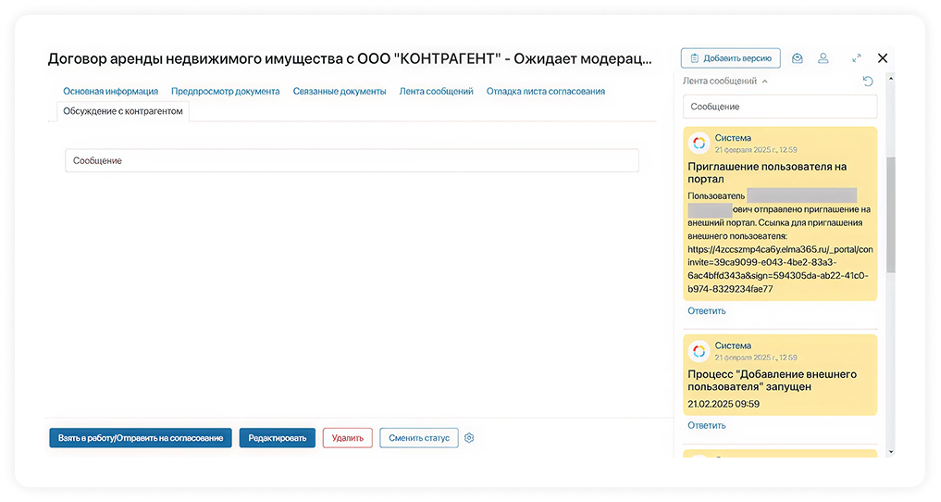Click Взять в работу/Отправить на согласование
This screenshot has height=502, width=941.
coord(140,438)
